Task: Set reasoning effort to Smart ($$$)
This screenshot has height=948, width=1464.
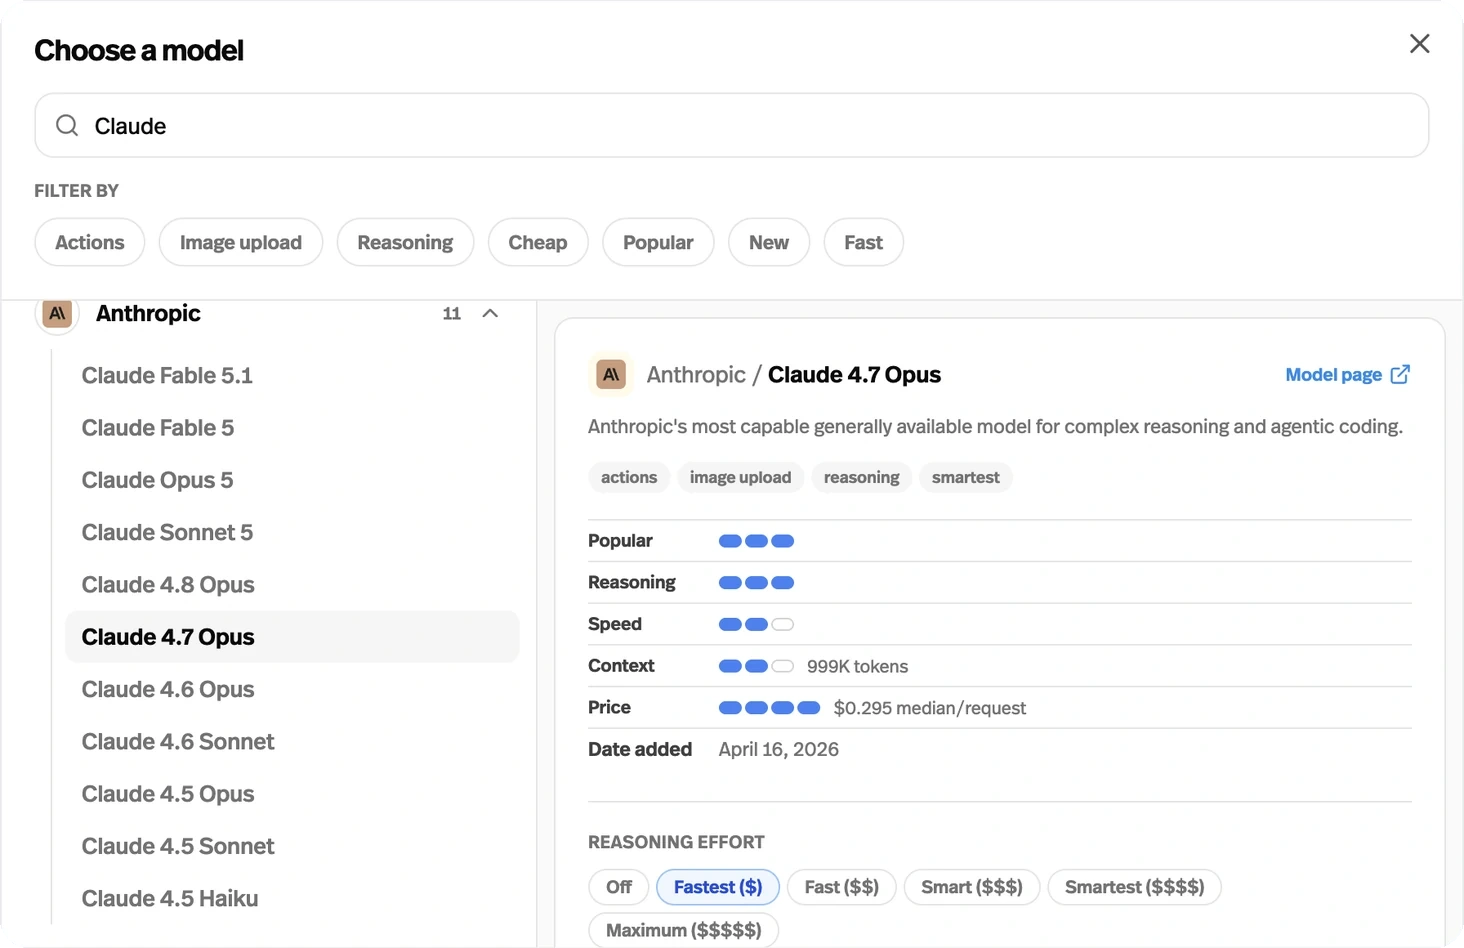Action: point(972,887)
